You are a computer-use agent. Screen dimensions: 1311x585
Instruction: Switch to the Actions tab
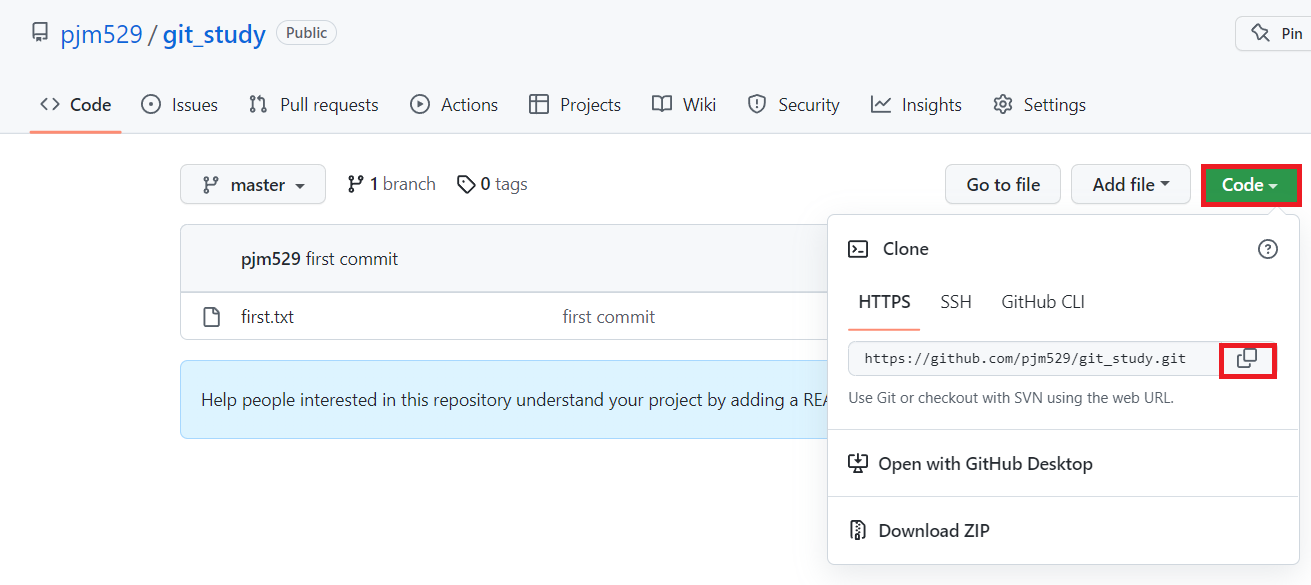tap(454, 105)
